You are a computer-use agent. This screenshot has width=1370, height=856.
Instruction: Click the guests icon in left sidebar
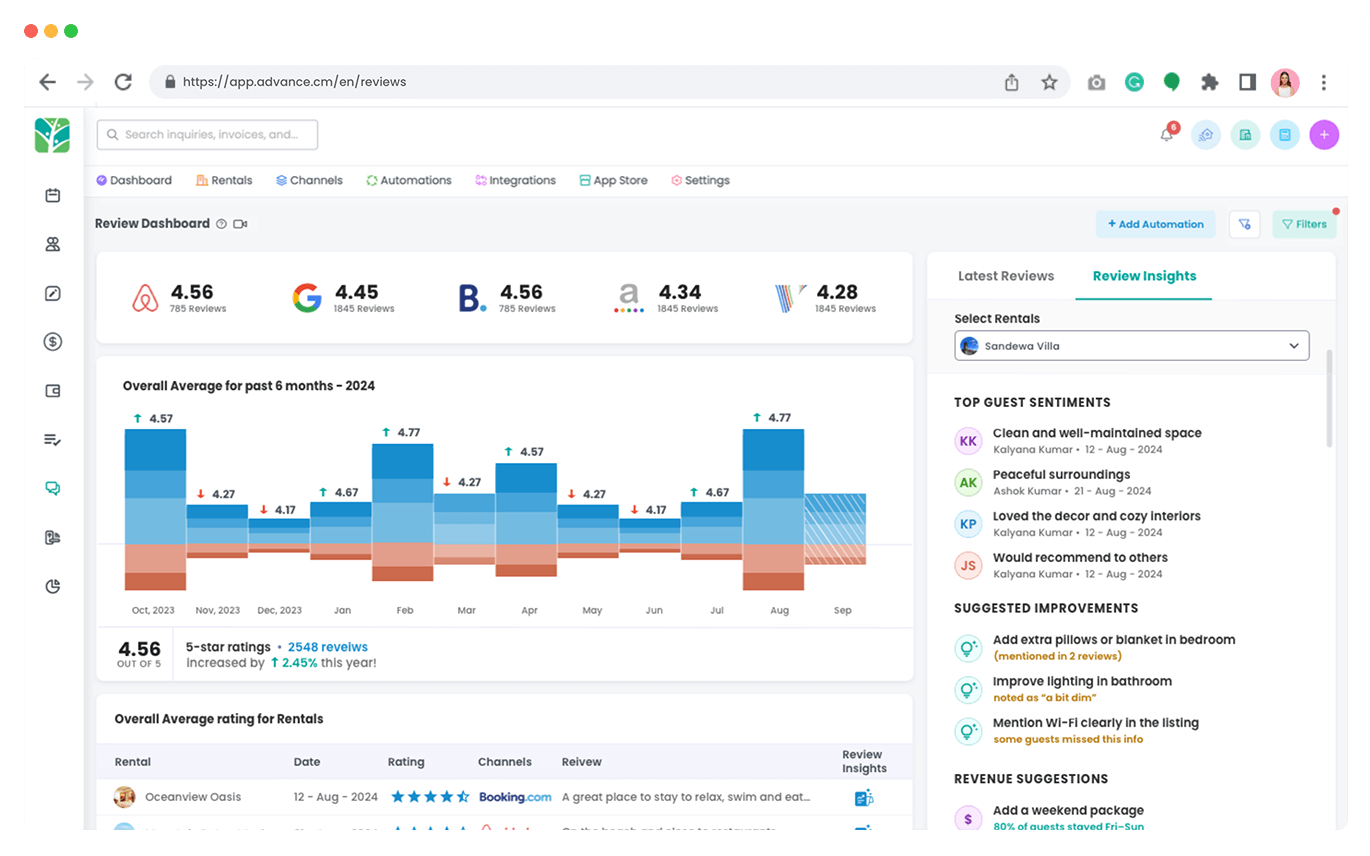(53, 245)
